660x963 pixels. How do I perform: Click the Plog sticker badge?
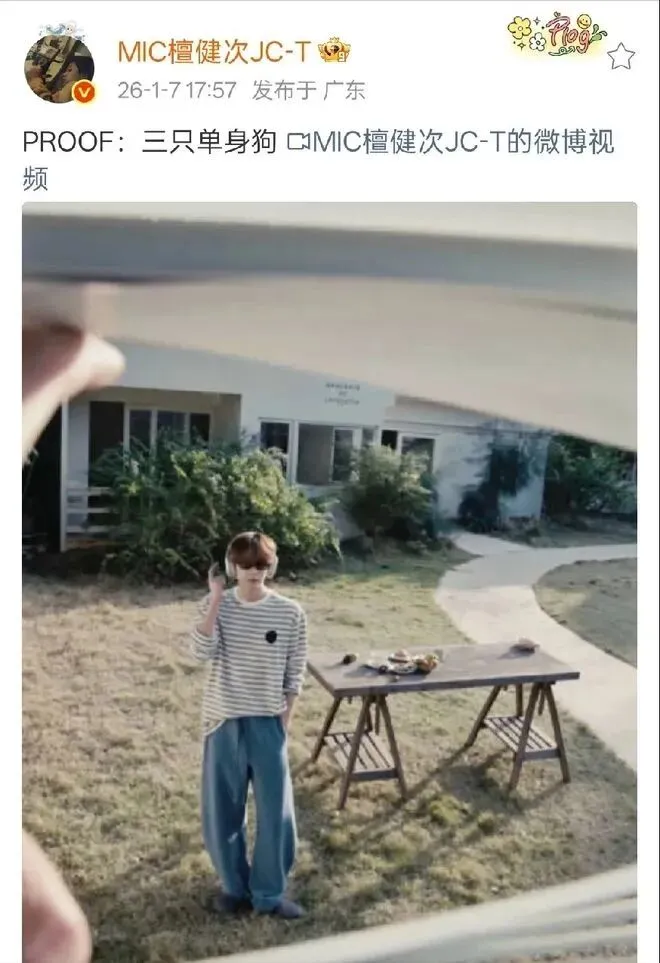coord(557,34)
